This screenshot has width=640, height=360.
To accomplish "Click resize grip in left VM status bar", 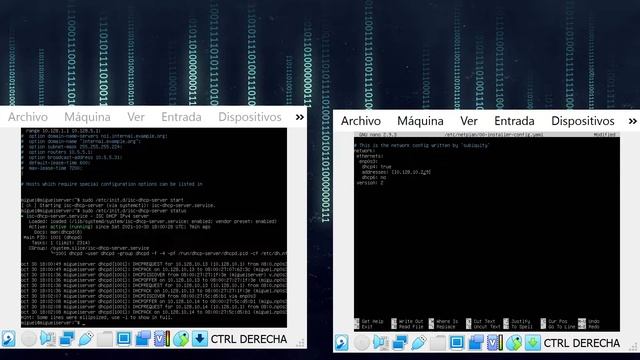I will tap(301, 344).
